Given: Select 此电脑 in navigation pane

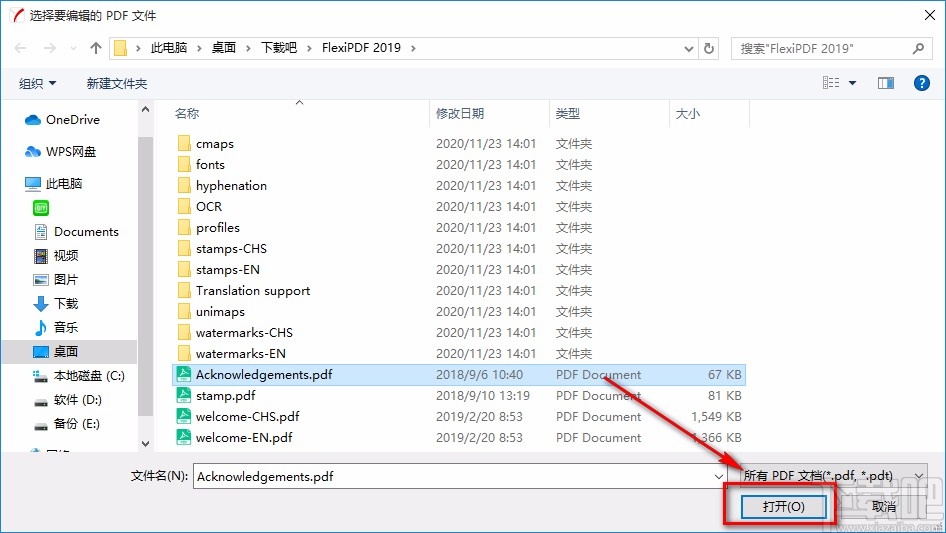Looking at the screenshot, I should [53, 184].
